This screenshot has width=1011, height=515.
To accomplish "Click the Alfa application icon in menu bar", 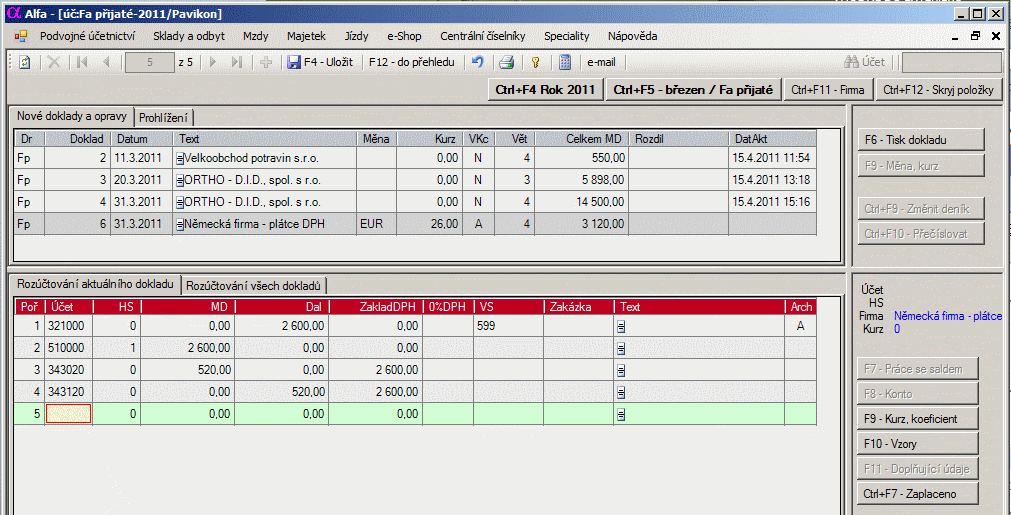I will (21, 36).
